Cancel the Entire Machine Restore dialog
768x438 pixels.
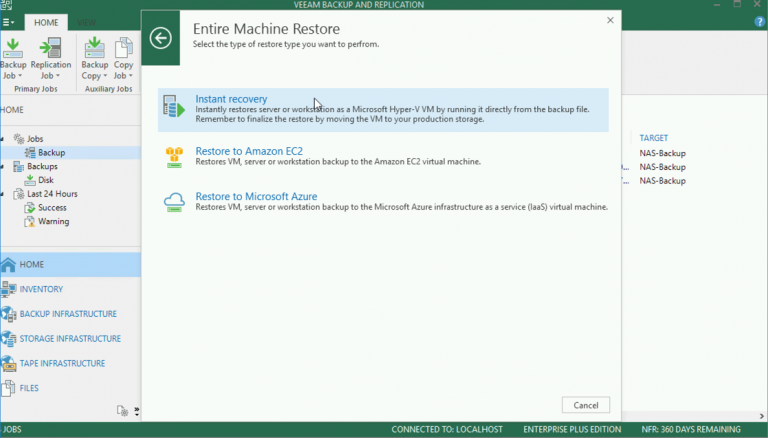pyautogui.click(x=586, y=405)
